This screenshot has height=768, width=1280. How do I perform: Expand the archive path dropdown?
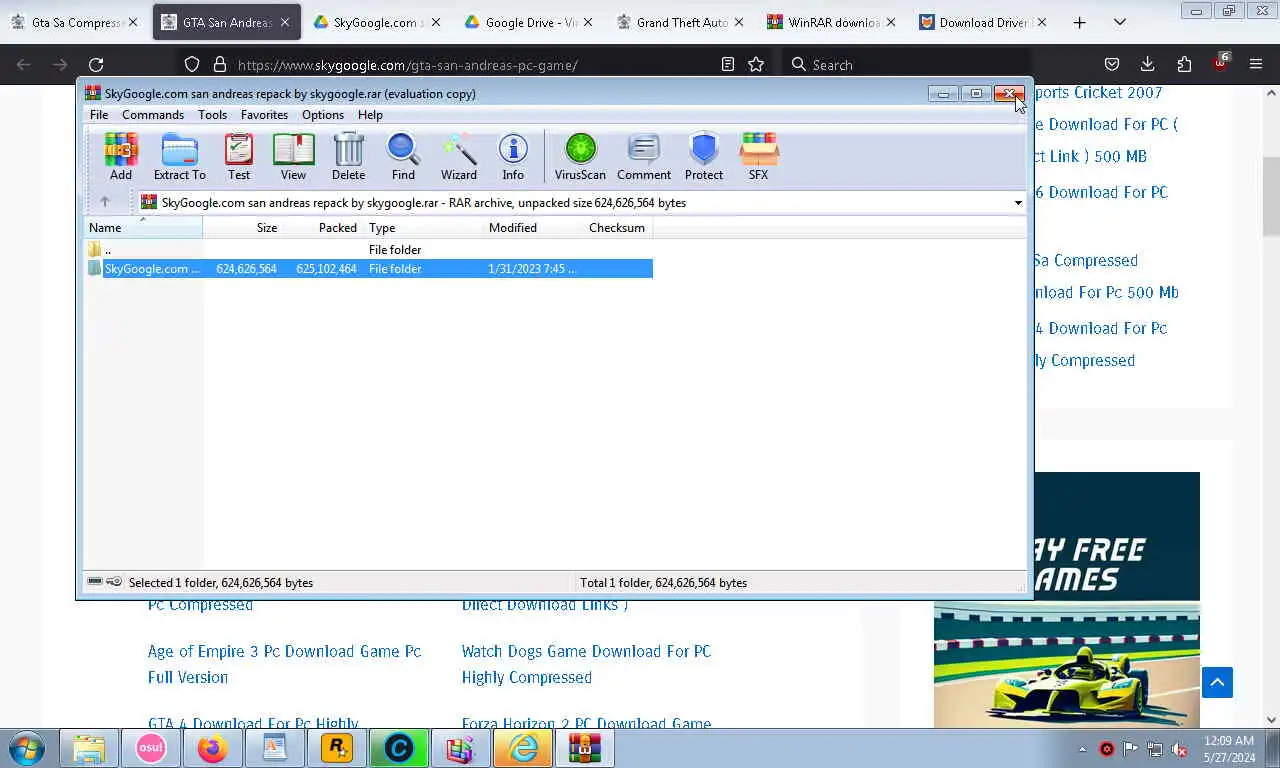pyautogui.click(x=1018, y=203)
